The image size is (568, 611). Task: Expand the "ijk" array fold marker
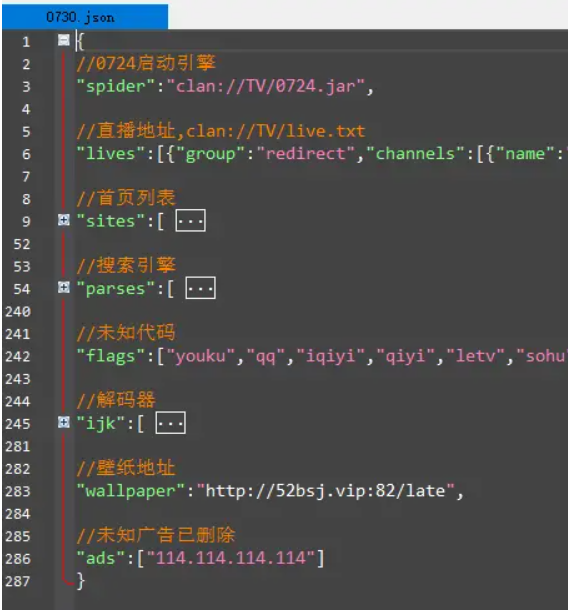click(64, 422)
